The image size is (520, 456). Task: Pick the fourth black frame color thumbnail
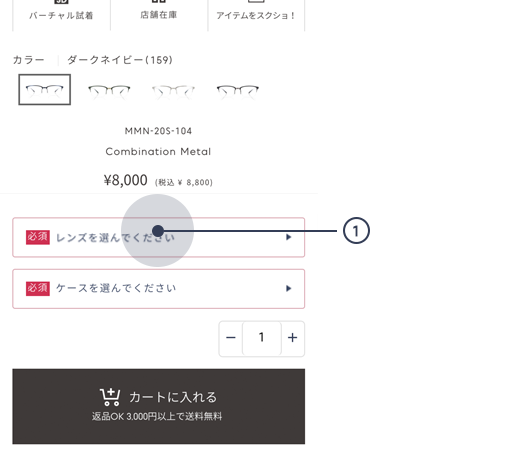click(x=238, y=90)
